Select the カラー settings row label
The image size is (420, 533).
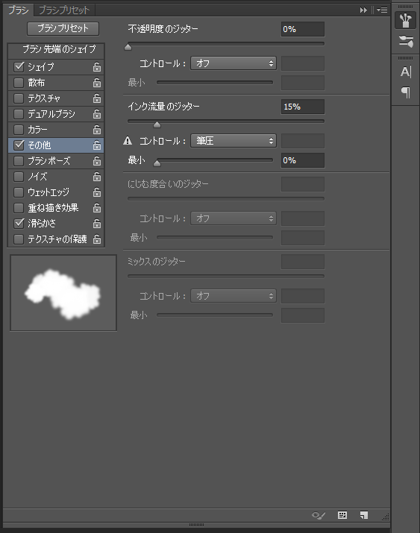coord(38,130)
